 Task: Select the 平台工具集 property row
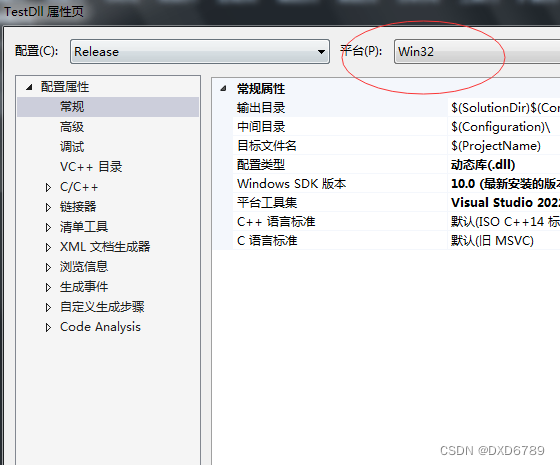pos(386,202)
